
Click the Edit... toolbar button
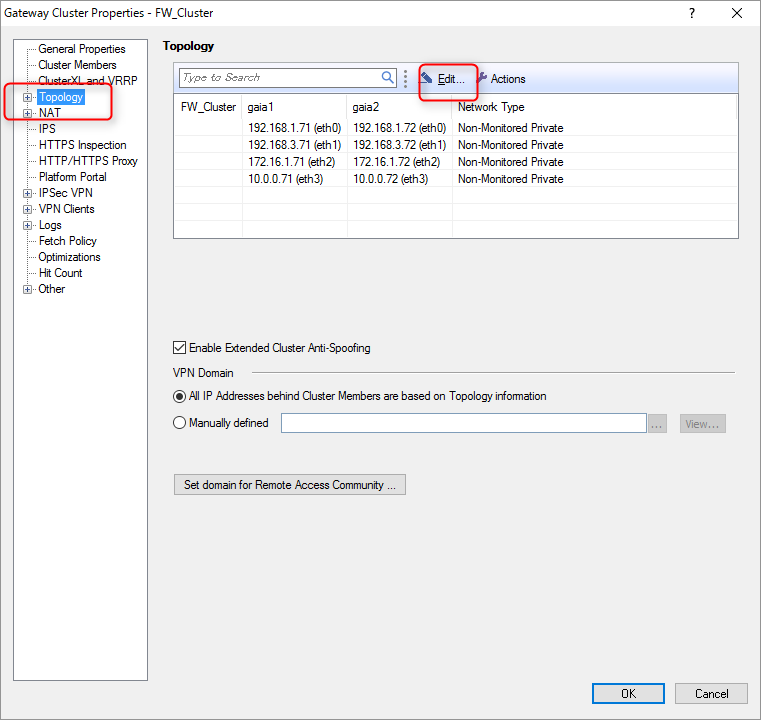pyautogui.click(x=443, y=79)
